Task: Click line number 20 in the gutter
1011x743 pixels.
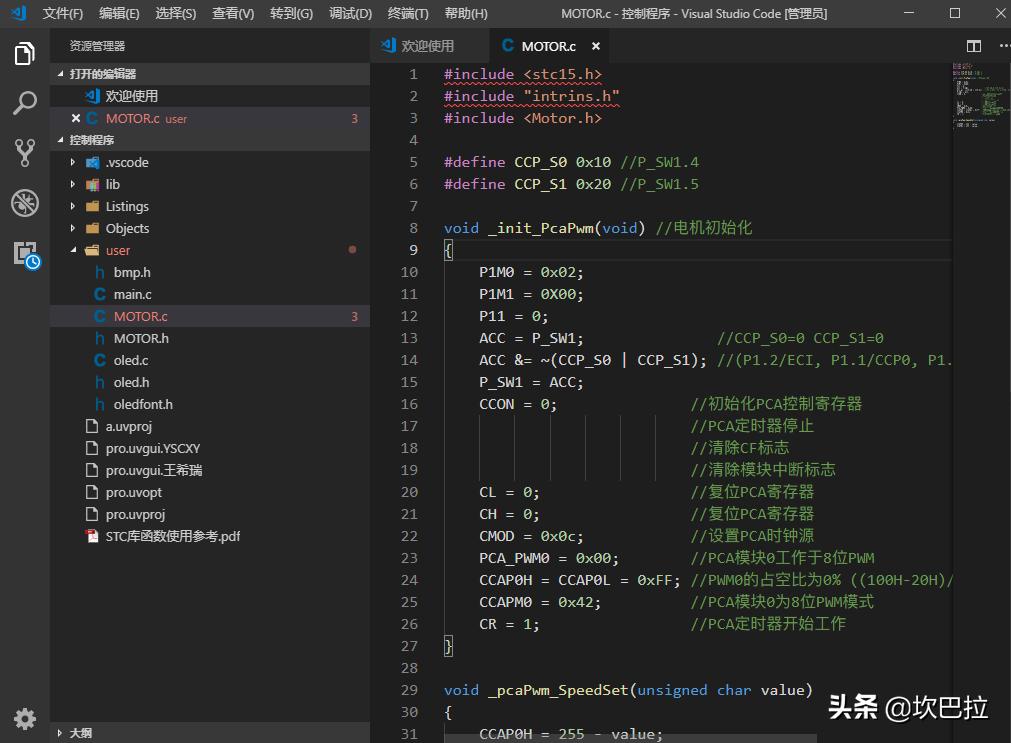Action: coord(409,492)
